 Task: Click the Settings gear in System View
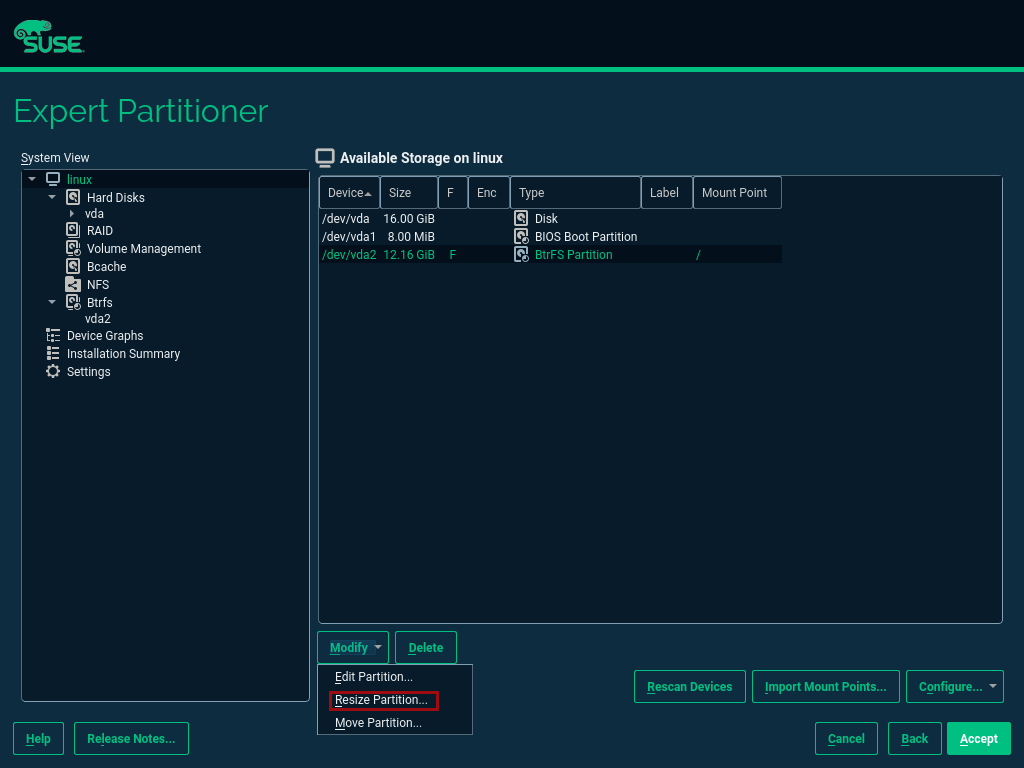[x=52, y=371]
